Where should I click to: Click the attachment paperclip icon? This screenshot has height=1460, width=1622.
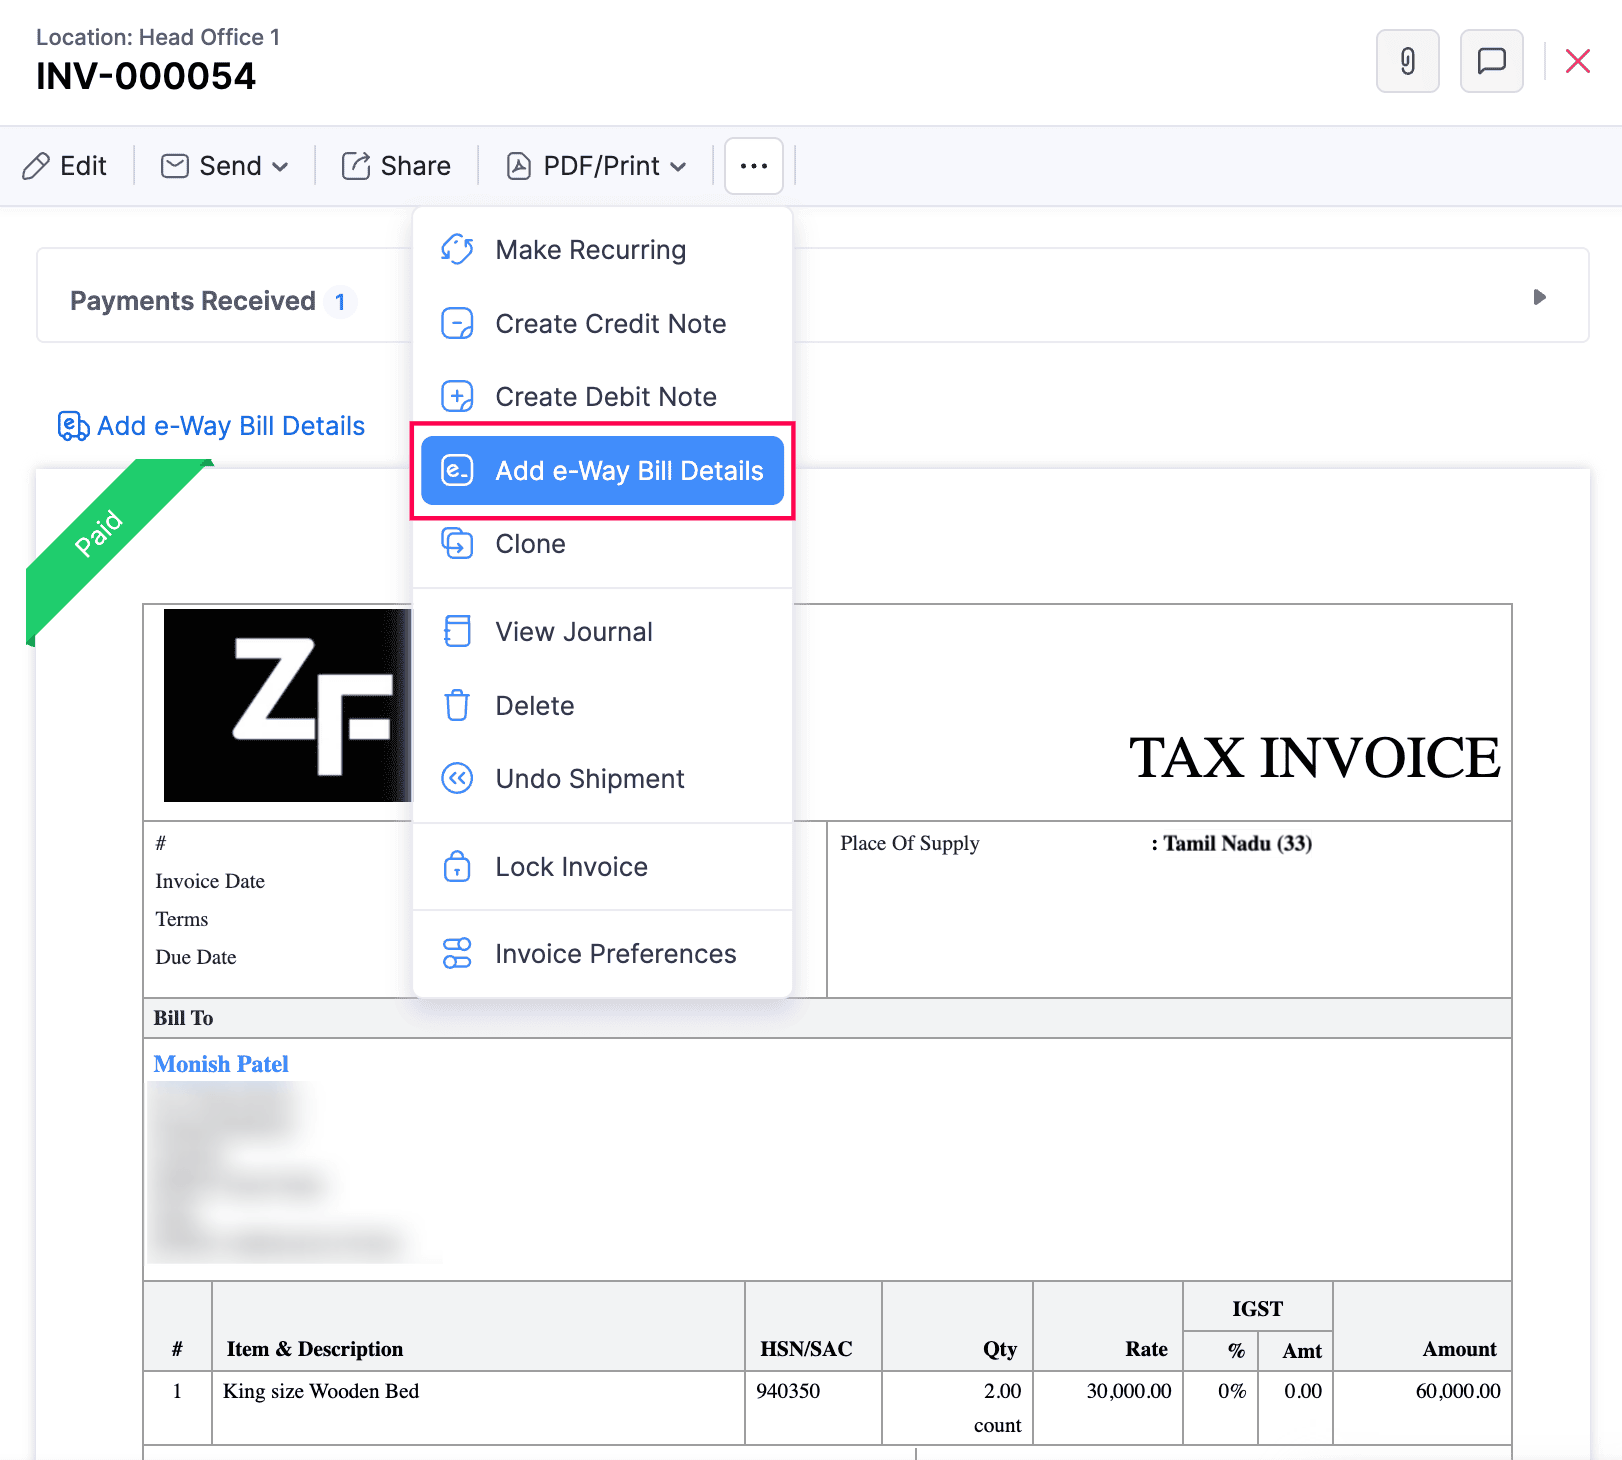pyautogui.click(x=1407, y=61)
